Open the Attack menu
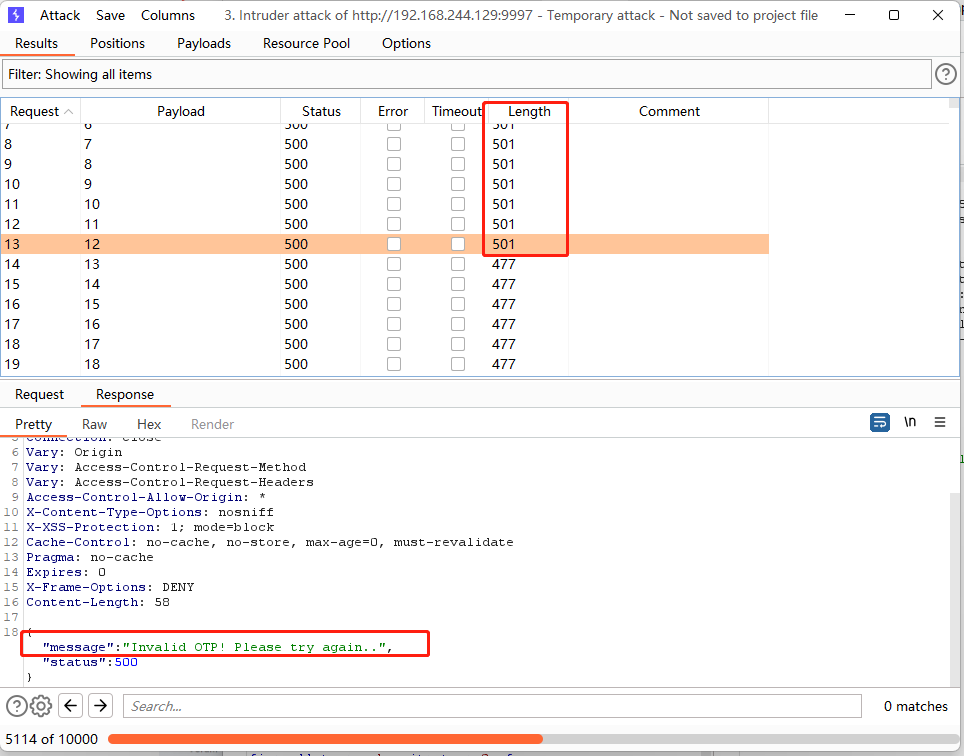 click(x=60, y=15)
